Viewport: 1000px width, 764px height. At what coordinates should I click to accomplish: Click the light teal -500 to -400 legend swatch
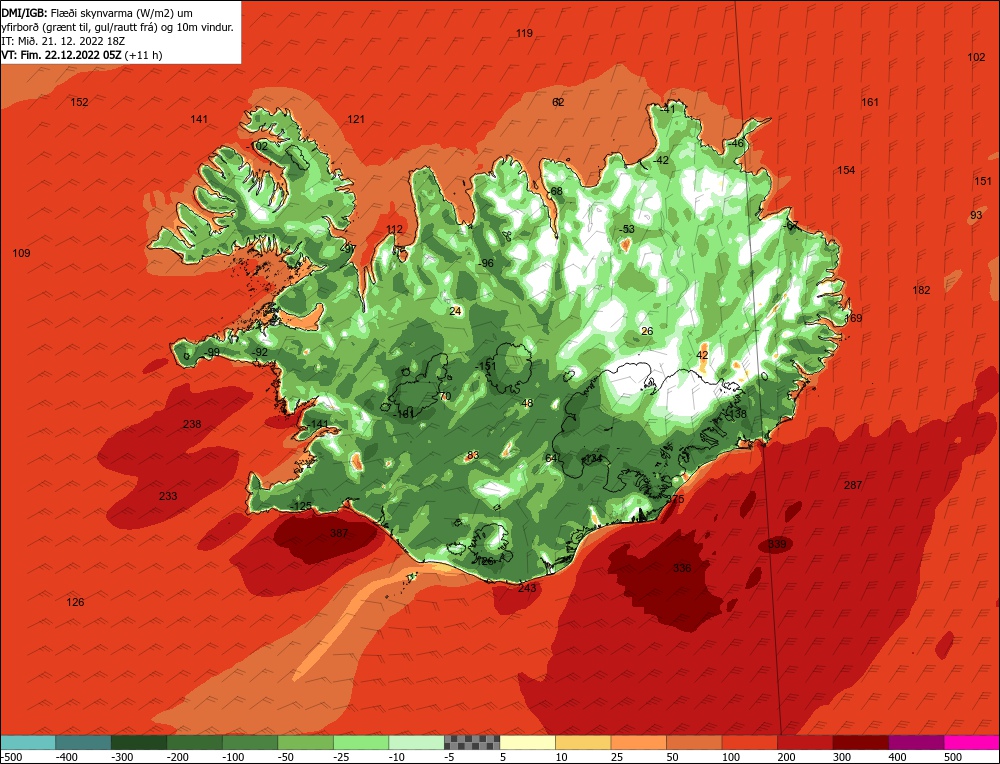[28, 742]
